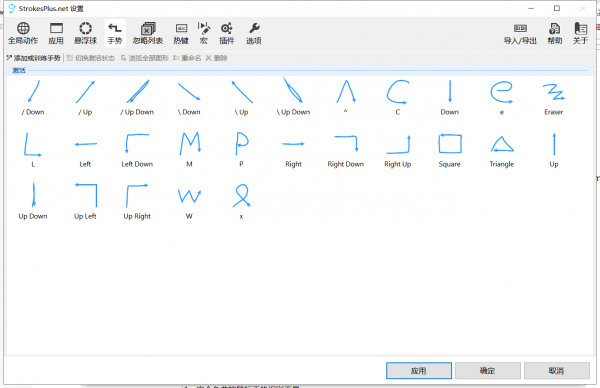Select the "Left Down" gesture
The image size is (600, 388).
tap(137, 149)
